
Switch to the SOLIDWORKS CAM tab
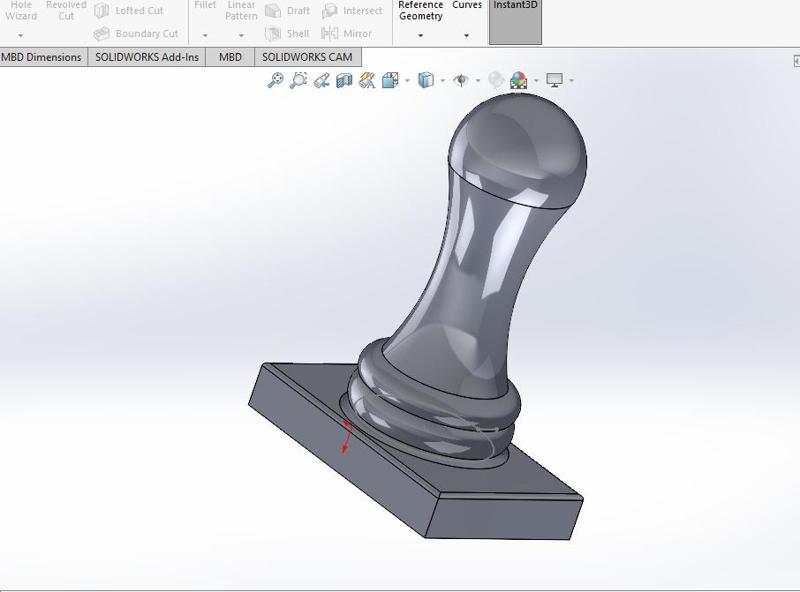point(307,57)
